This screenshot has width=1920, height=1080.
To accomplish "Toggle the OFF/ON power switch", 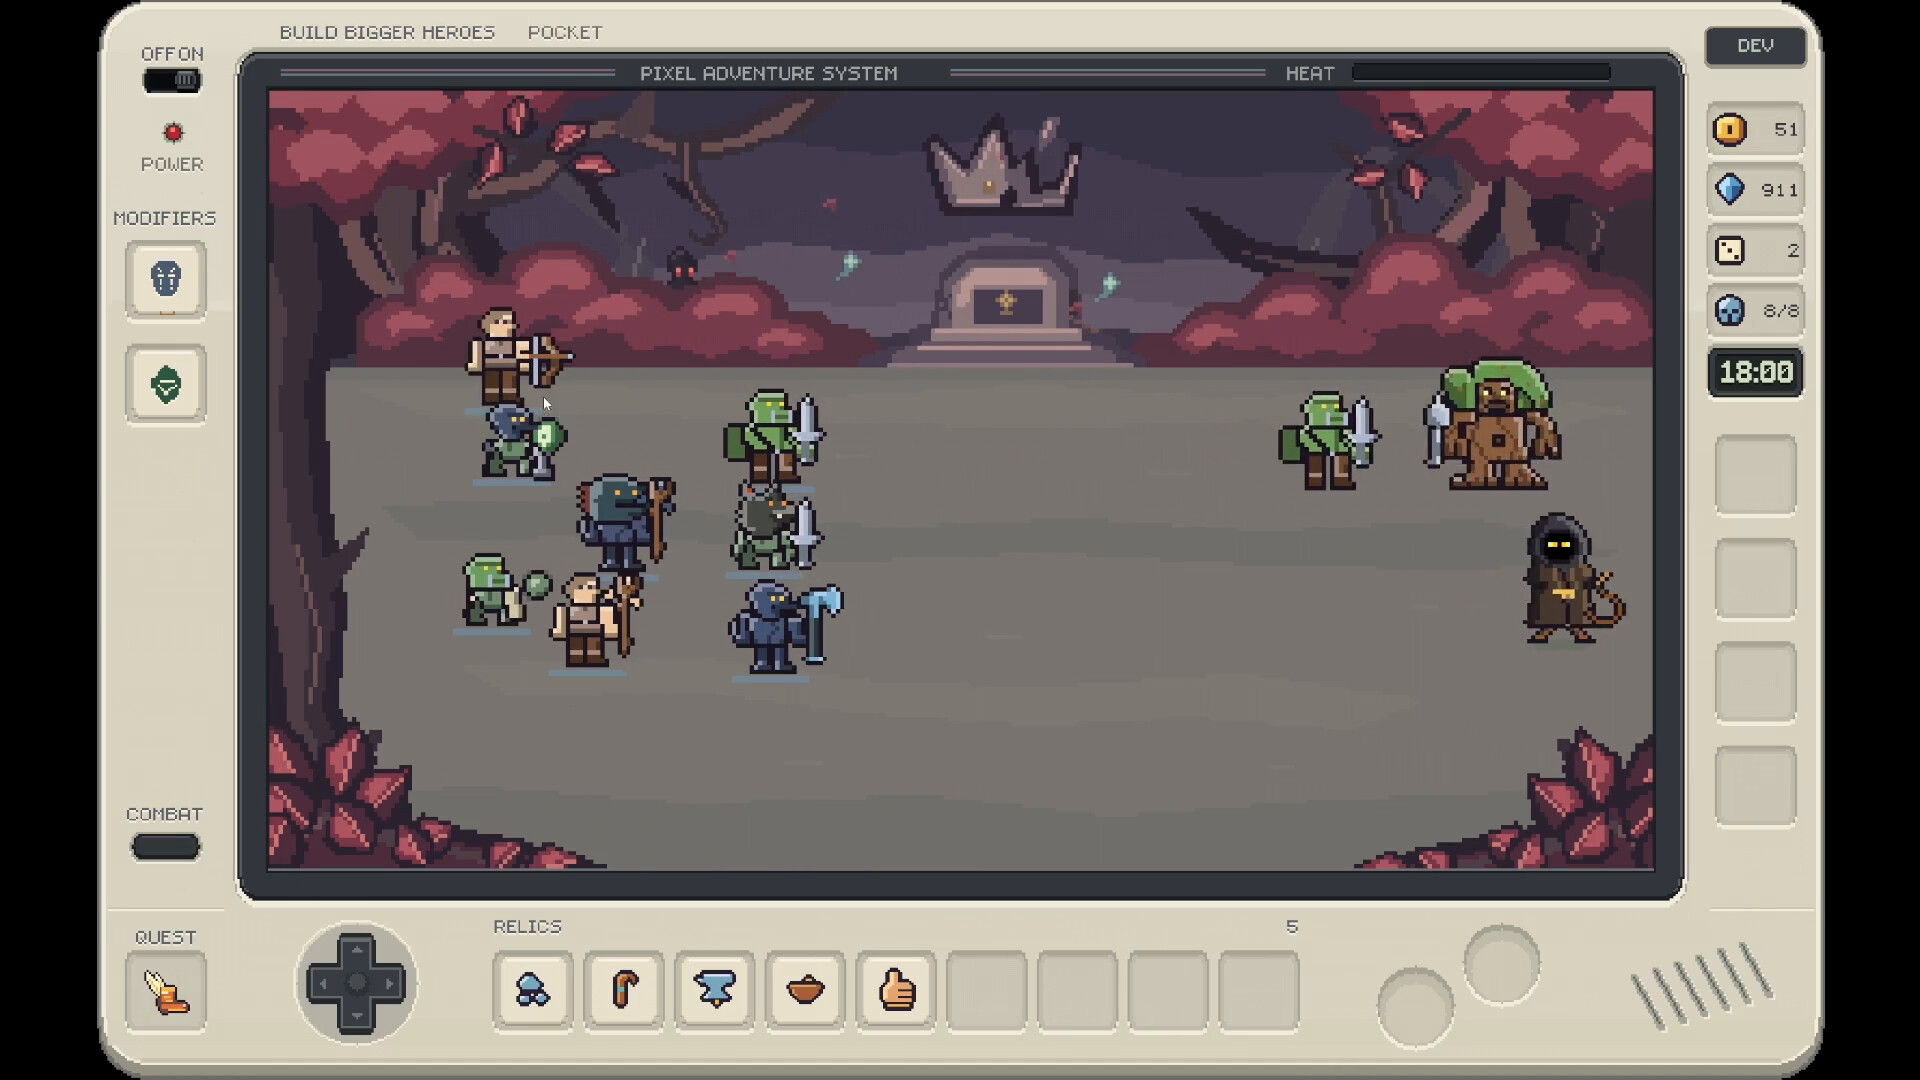I will pyautogui.click(x=172, y=80).
